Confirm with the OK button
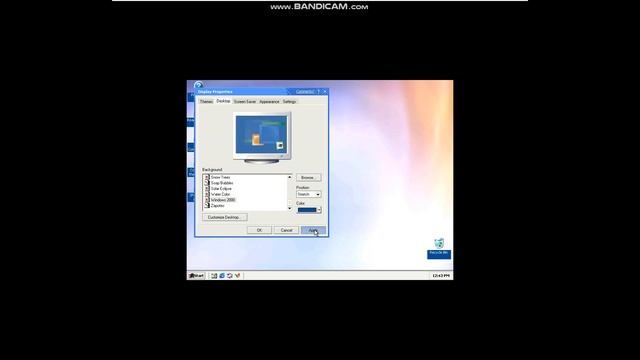Image resolution: width=640 pixels, height=360 pixels. point(259,230)
